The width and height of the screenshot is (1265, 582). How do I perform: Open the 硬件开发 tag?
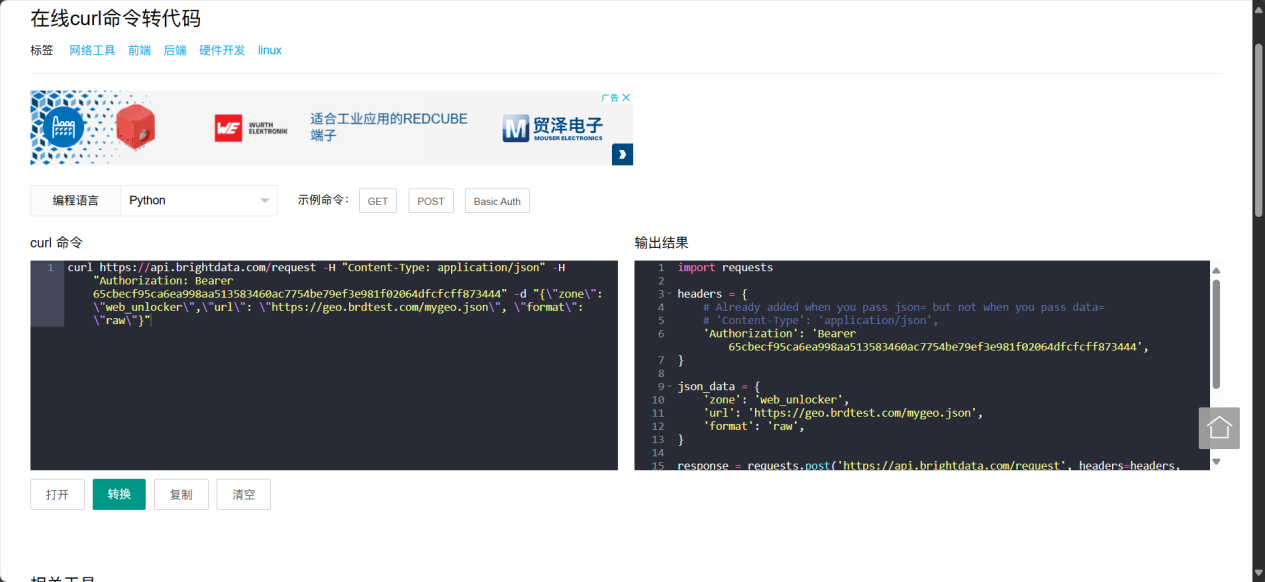[x=222, y=50]
